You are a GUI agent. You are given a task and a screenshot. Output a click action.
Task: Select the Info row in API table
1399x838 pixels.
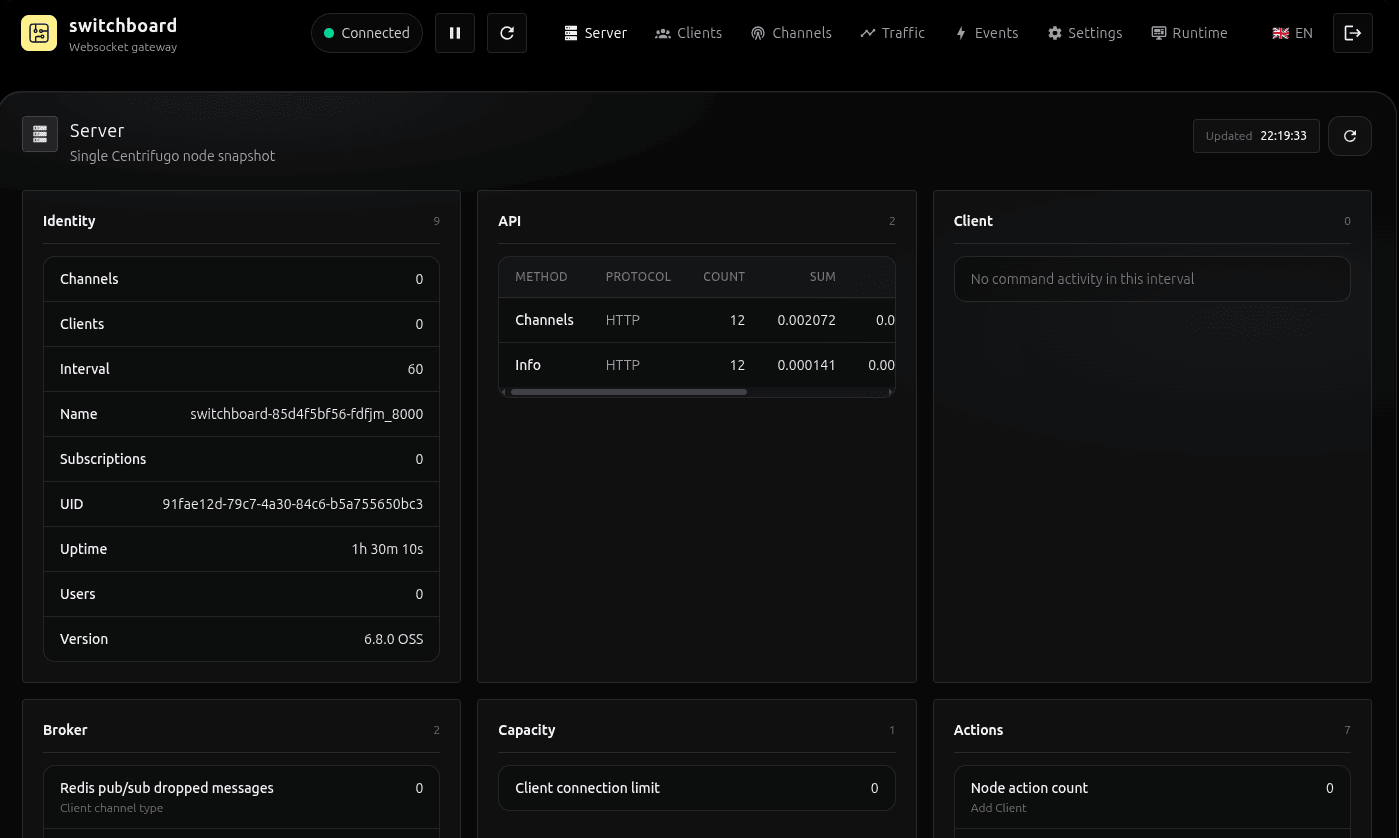pyautogui.click(x=697, y=365)
